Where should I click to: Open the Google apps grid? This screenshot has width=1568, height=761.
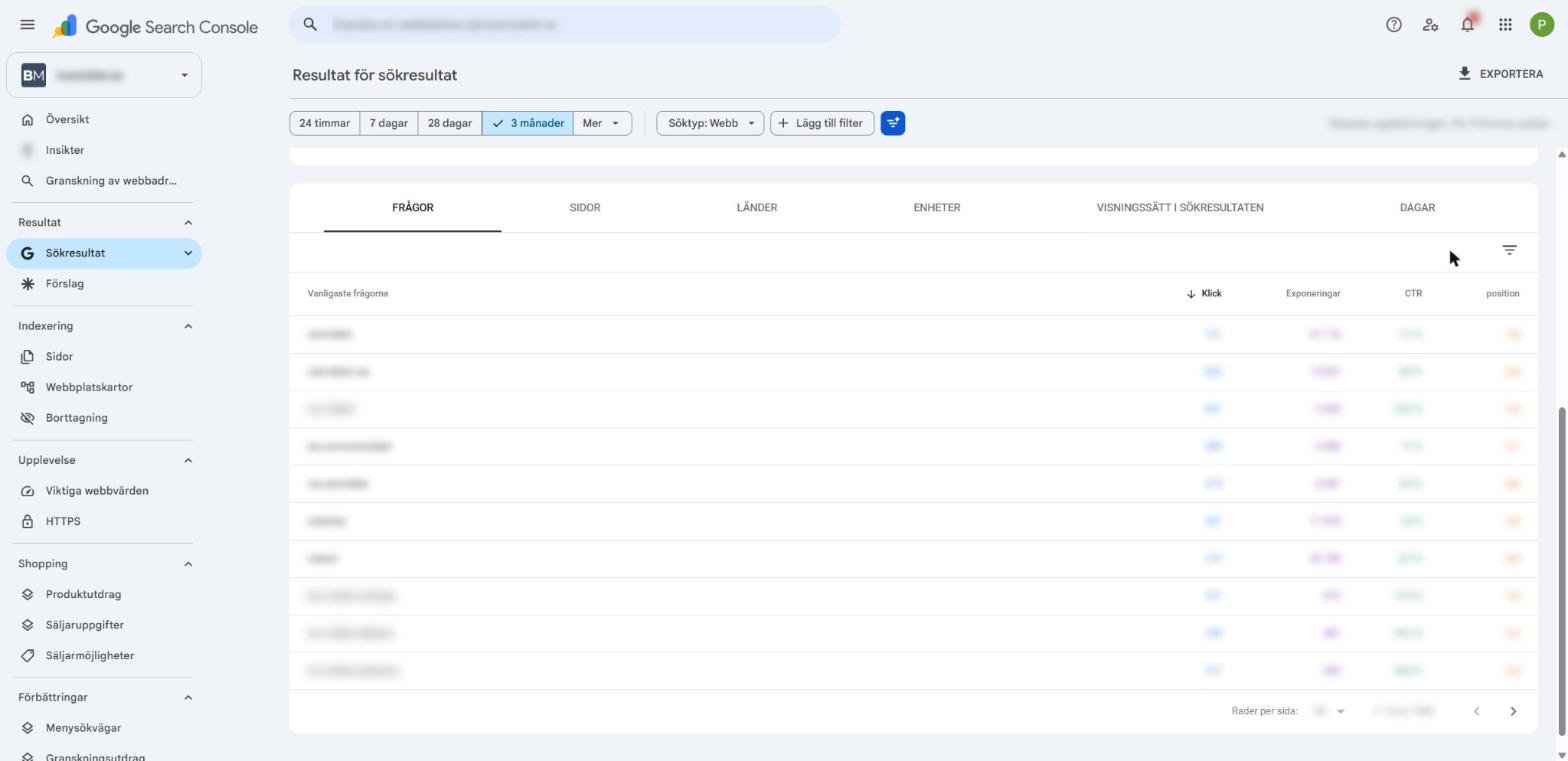pyautogui.click(x=1505, y=25)
